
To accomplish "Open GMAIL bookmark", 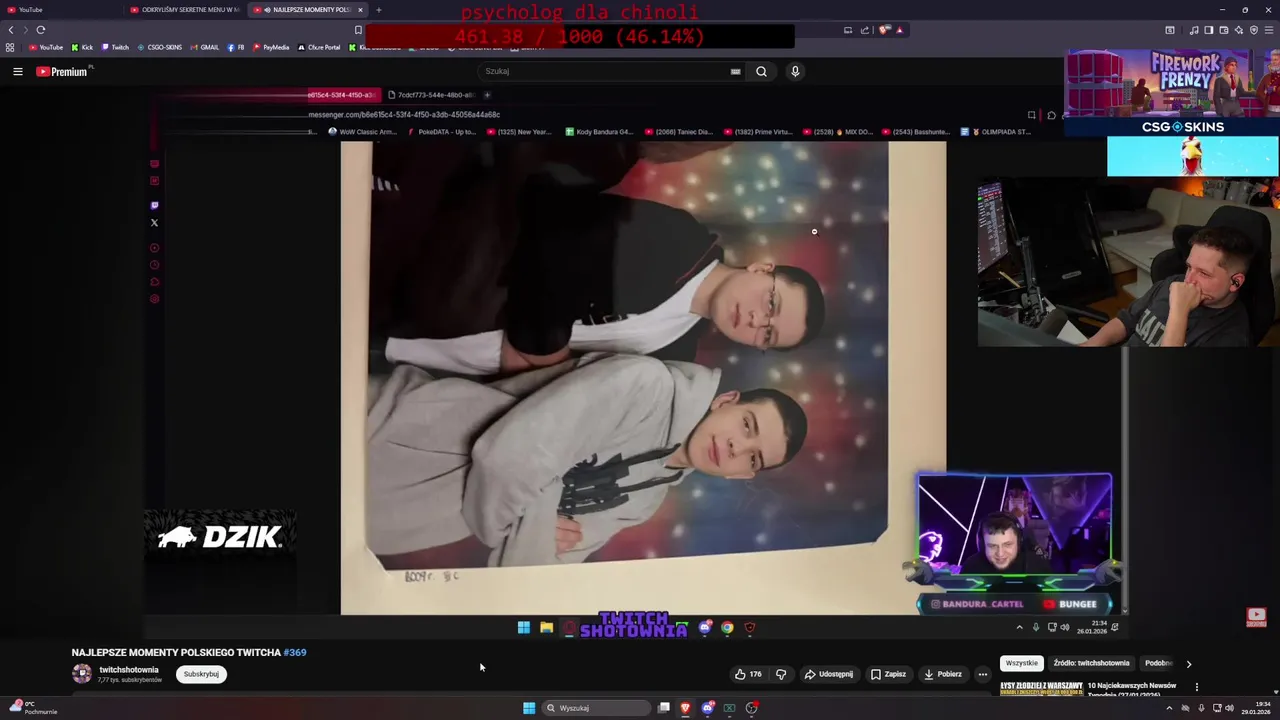I will point(205,47).
